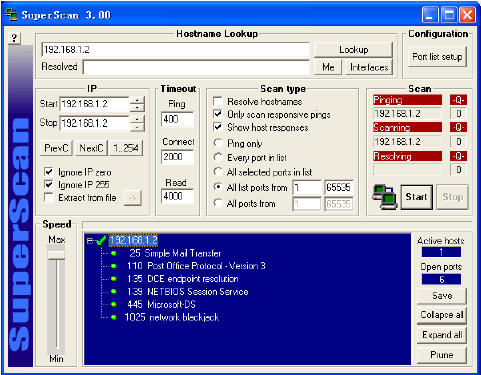Select the 110 Post Office Protocol row

(196, 266)
